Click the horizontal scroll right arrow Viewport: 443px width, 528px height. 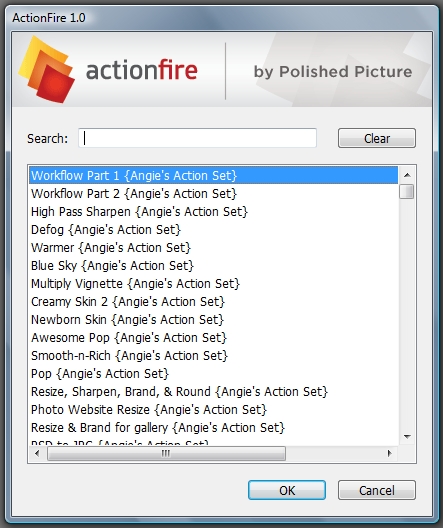pos(389,454)
